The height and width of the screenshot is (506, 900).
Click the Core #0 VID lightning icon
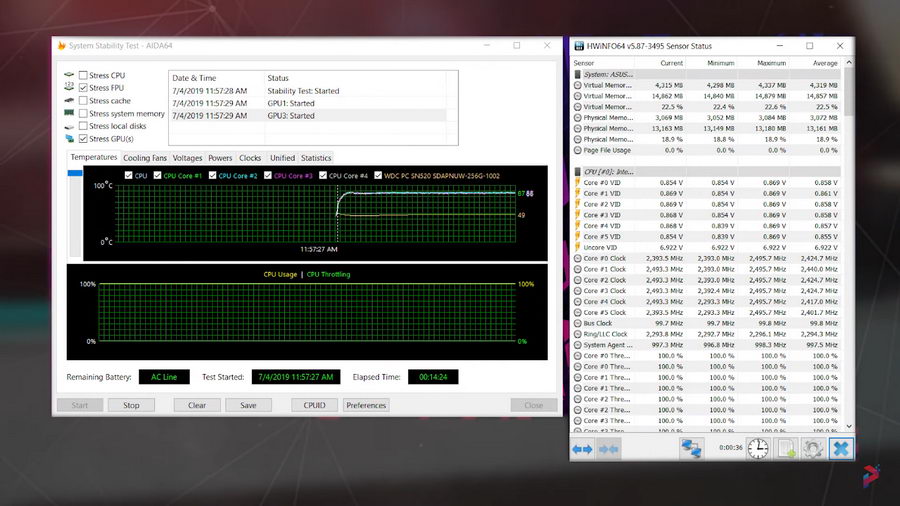tap(577, 183)
